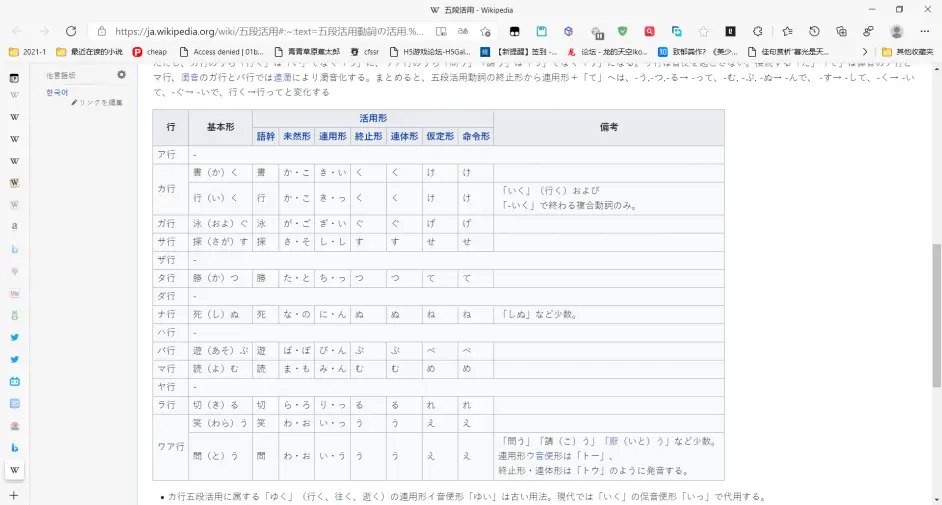Image resolution: width=942 pixels, height=505 pixels.
Task: Click the user profile avatar
Action: pyautogui.click(x=896, y=31)
